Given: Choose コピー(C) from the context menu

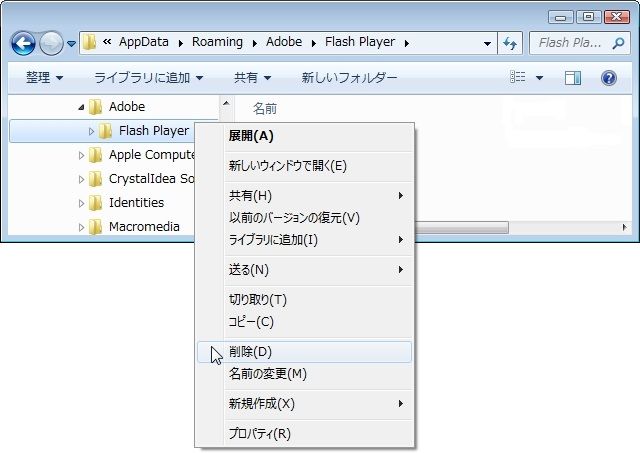Looking at the screenshot, I should click(x=304, y=322).
